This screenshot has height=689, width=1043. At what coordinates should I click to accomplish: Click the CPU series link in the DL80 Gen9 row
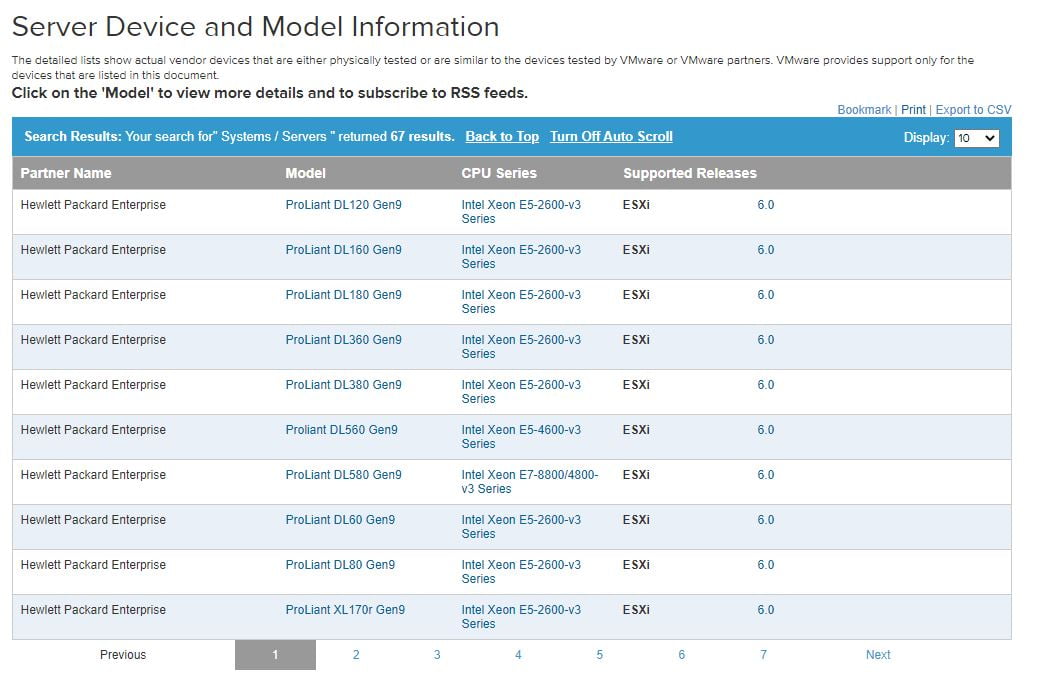tap(521, 572)
